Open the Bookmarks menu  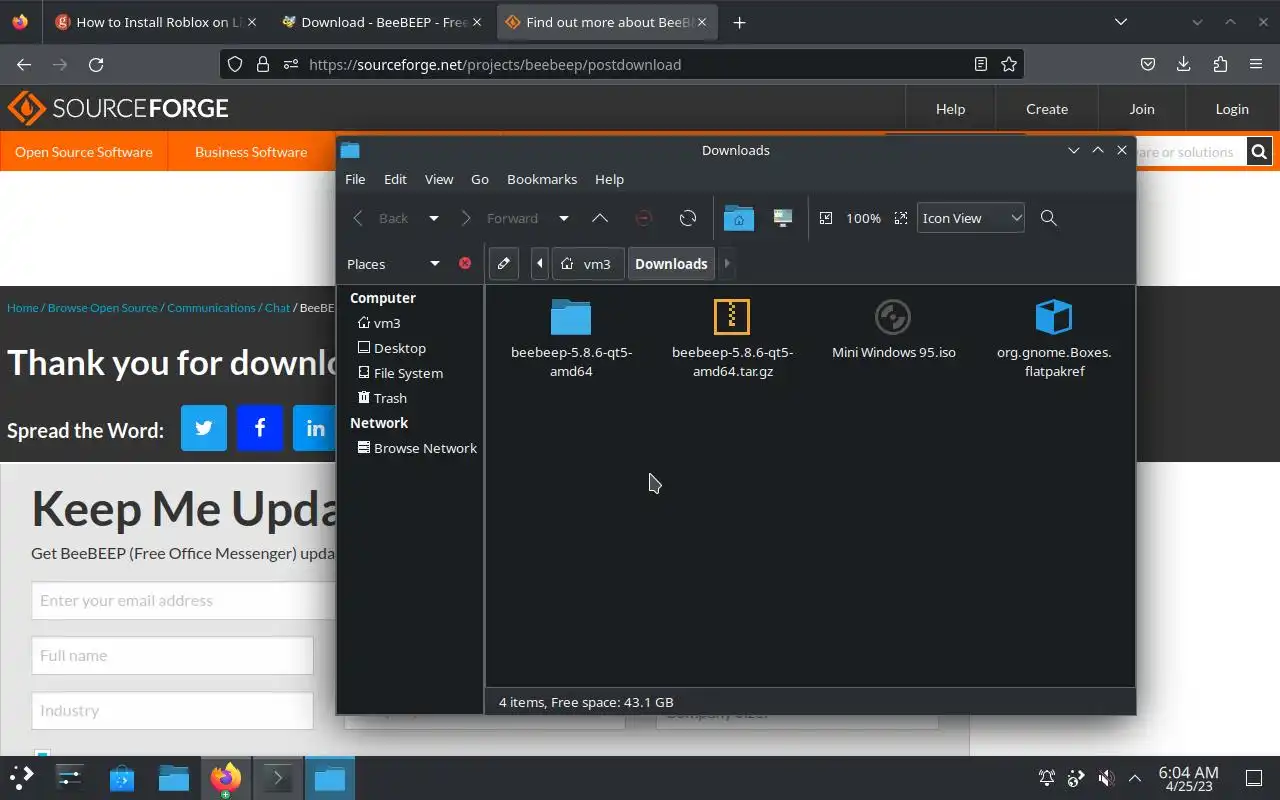(542, 179)
